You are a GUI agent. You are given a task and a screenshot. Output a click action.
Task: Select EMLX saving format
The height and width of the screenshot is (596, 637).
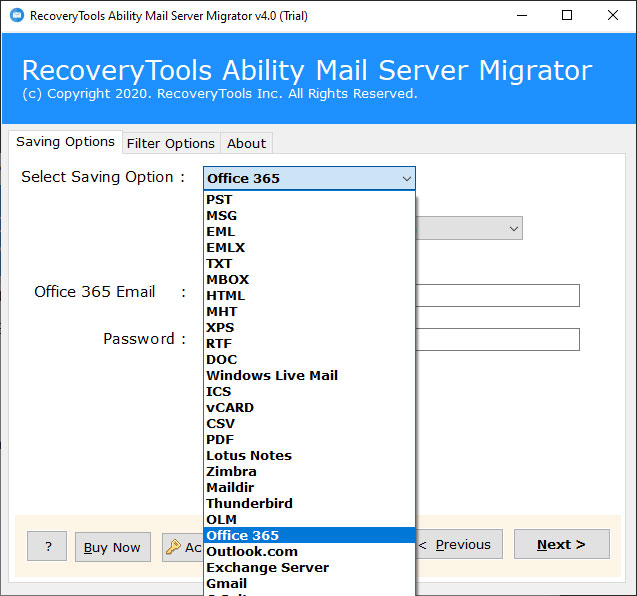pyautogui.click(x=309, y=247)
